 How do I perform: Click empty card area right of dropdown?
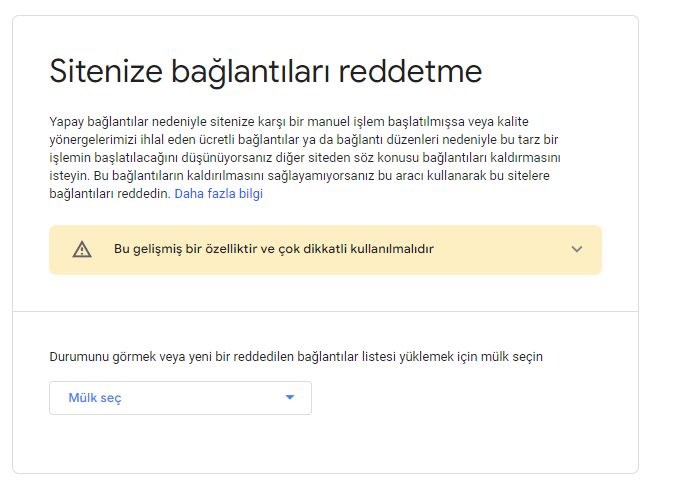pos(470,398)
